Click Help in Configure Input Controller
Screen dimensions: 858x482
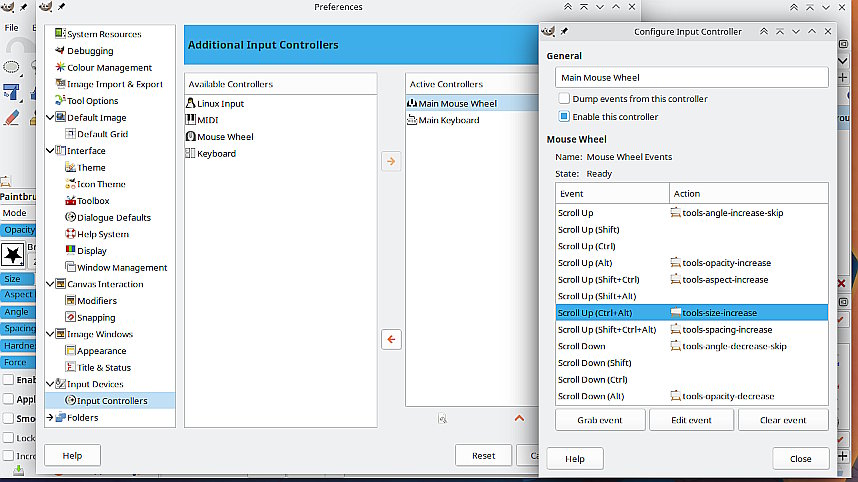point(575,458)
